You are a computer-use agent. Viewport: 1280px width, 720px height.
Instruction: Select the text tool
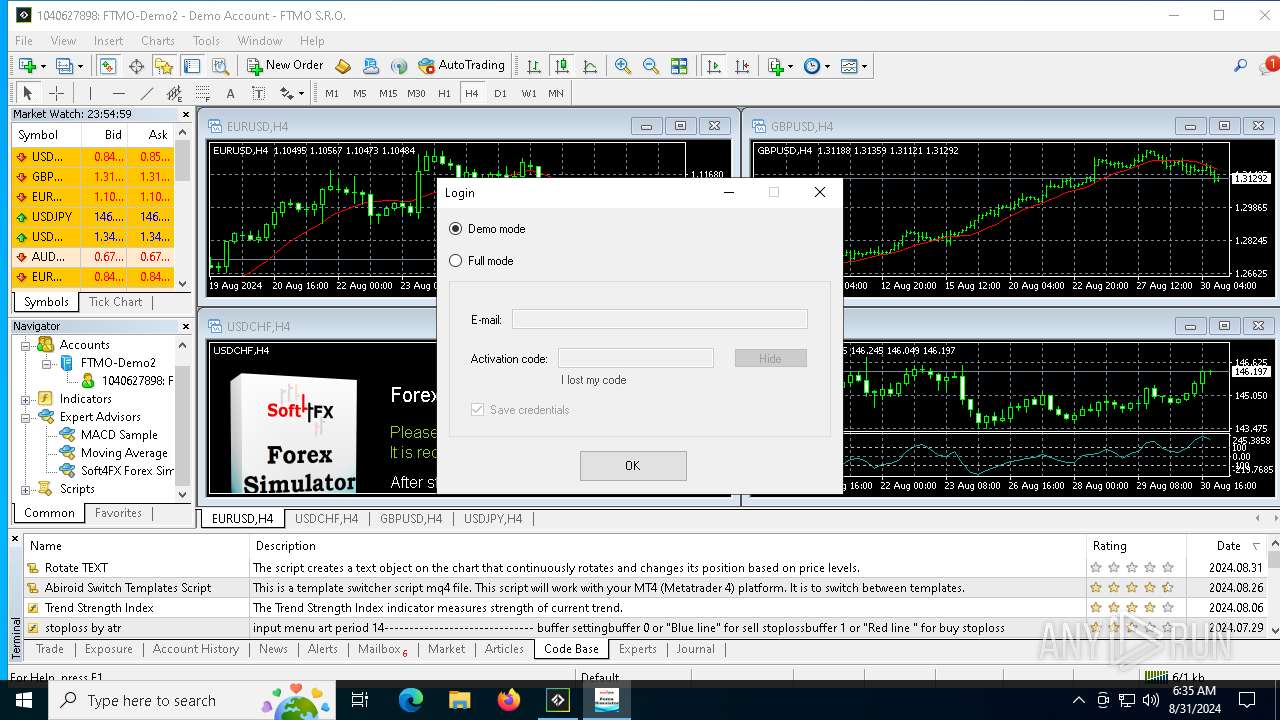click(230, 93)
